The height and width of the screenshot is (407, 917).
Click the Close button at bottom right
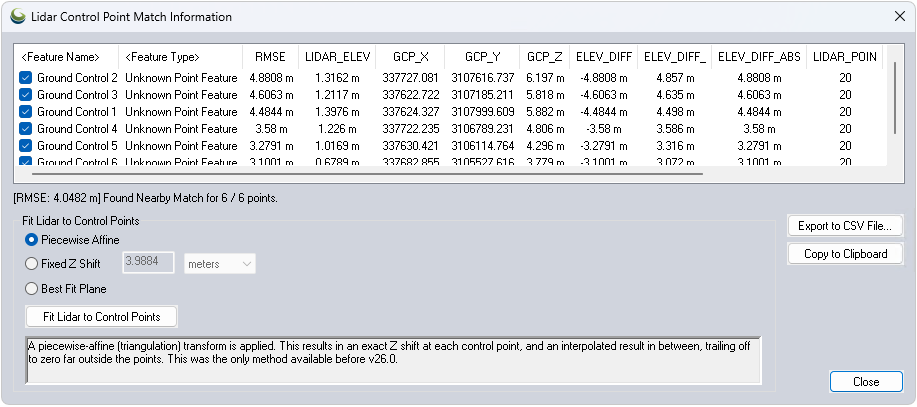click(x=866, y=382)
